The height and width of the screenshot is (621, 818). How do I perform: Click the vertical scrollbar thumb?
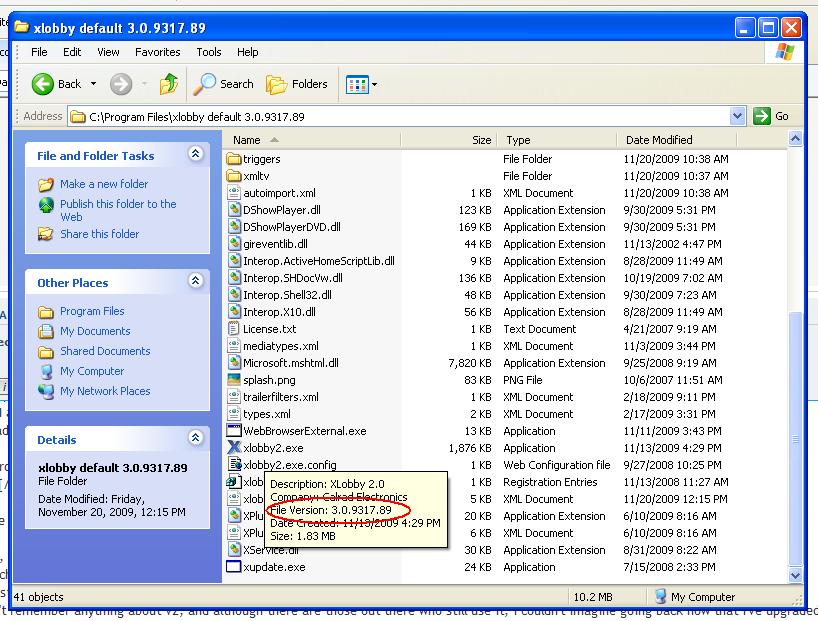pyautogui.click(x=795, y=438)
